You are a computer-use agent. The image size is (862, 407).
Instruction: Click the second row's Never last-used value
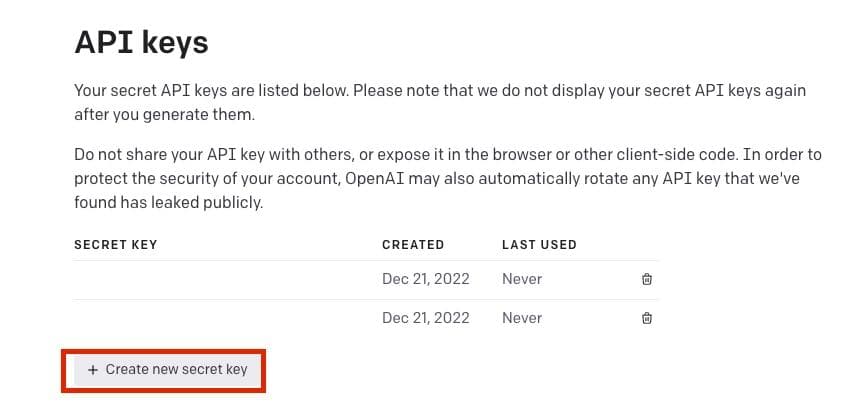(522, 318)
